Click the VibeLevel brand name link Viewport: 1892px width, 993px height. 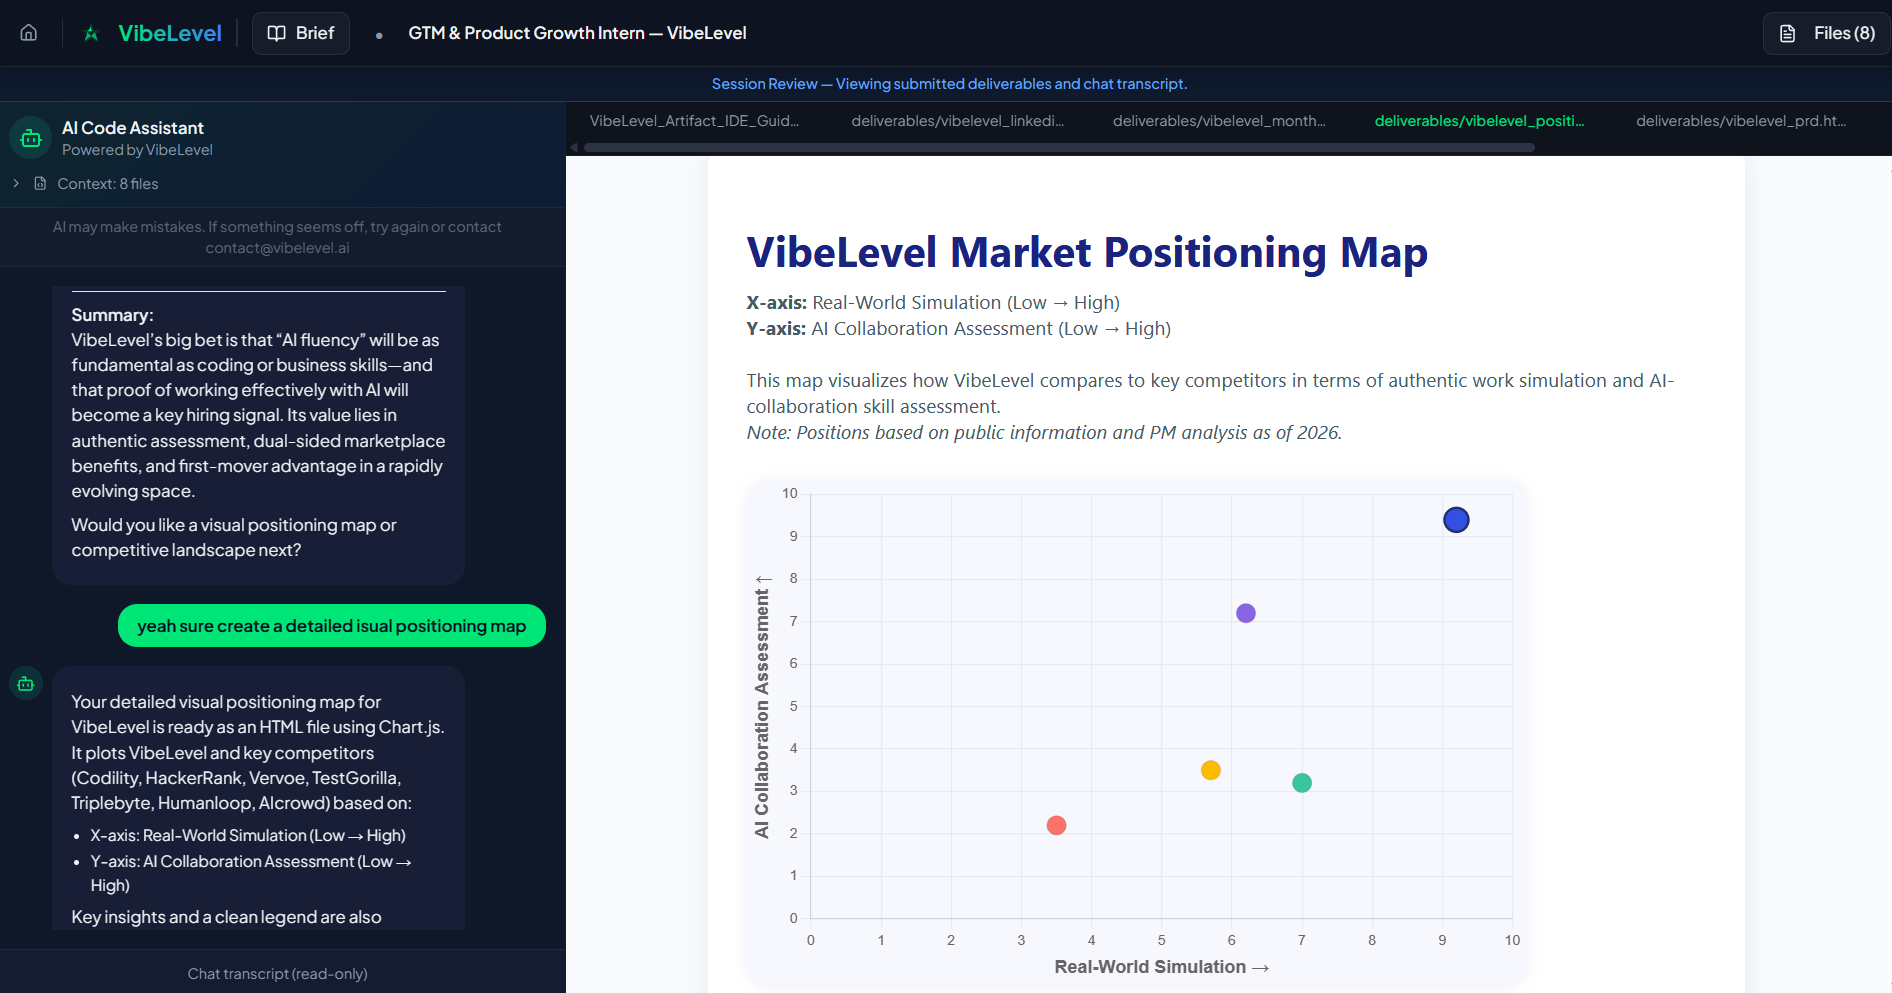170,33
